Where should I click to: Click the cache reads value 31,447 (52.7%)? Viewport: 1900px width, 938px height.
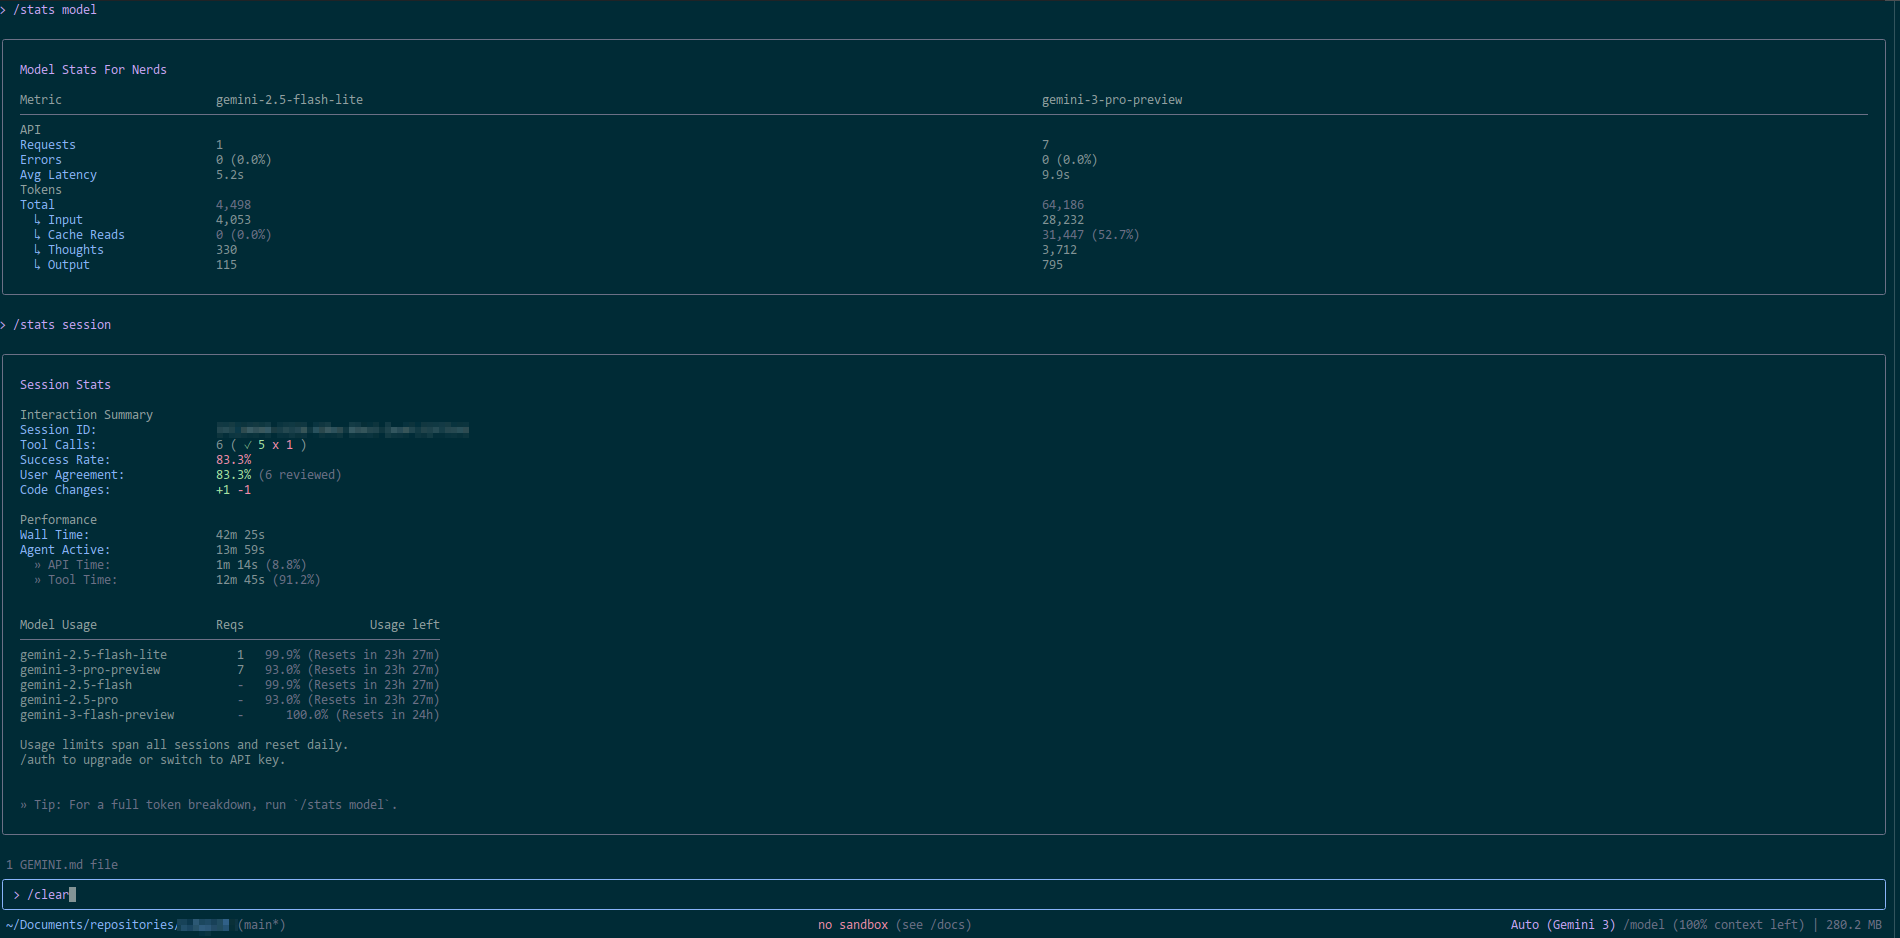point(1091,235)
